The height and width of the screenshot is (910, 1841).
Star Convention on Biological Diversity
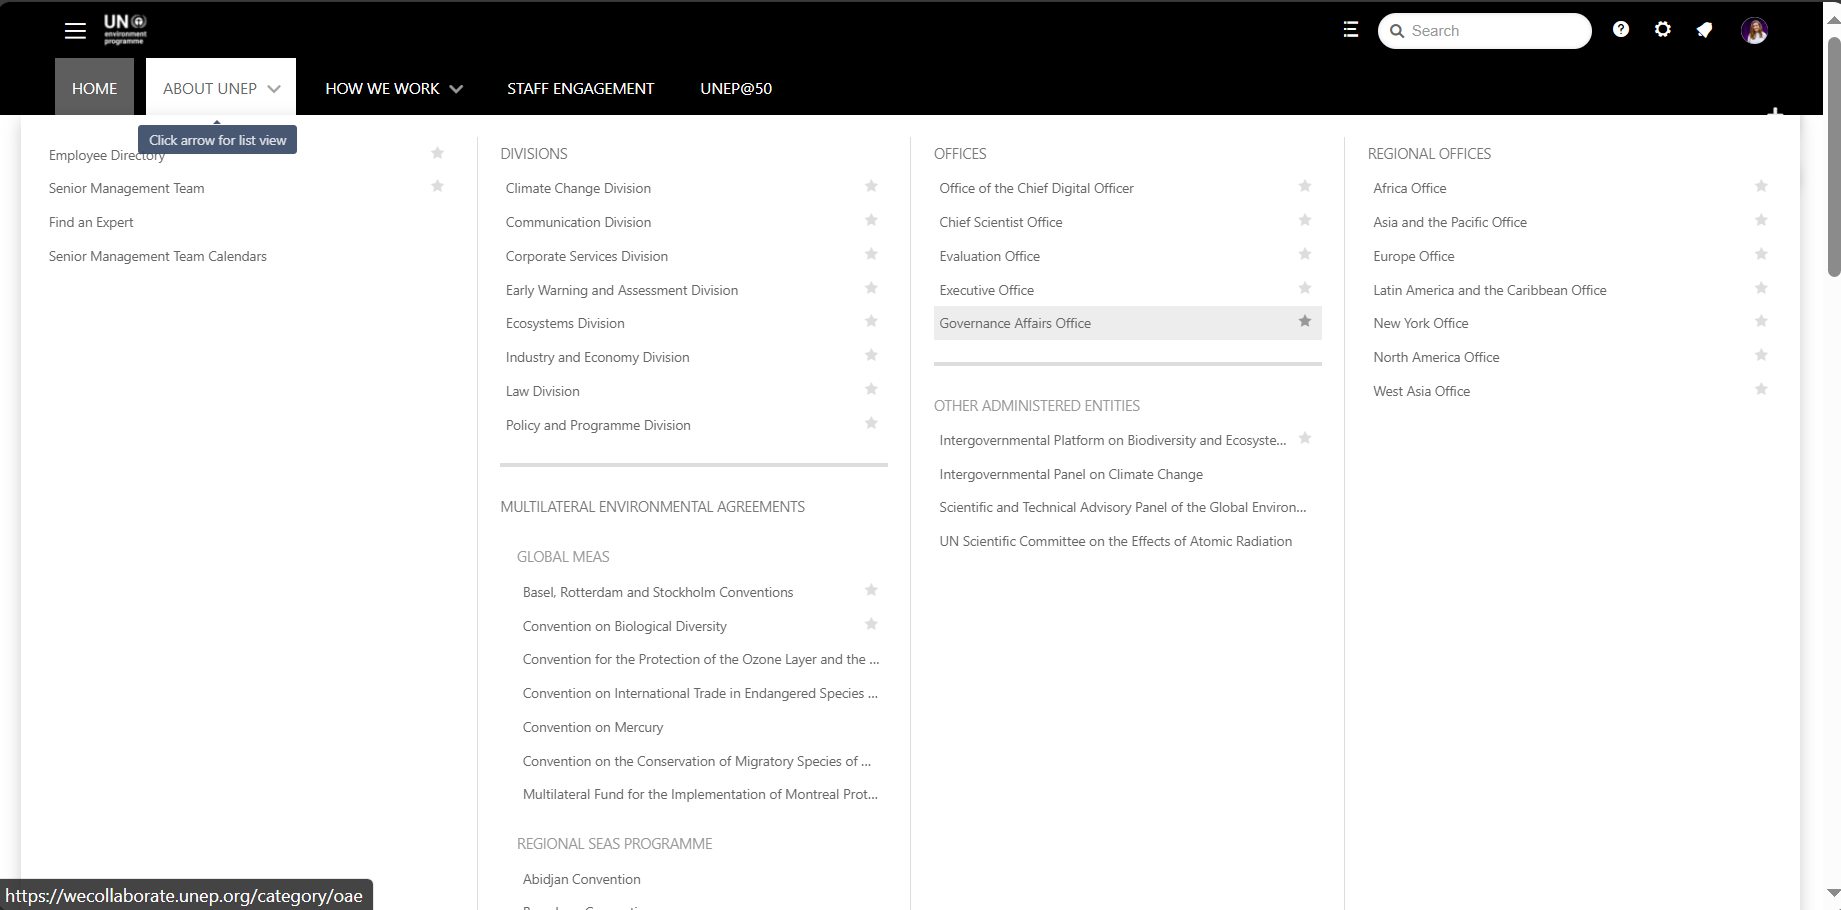point(871,624)
